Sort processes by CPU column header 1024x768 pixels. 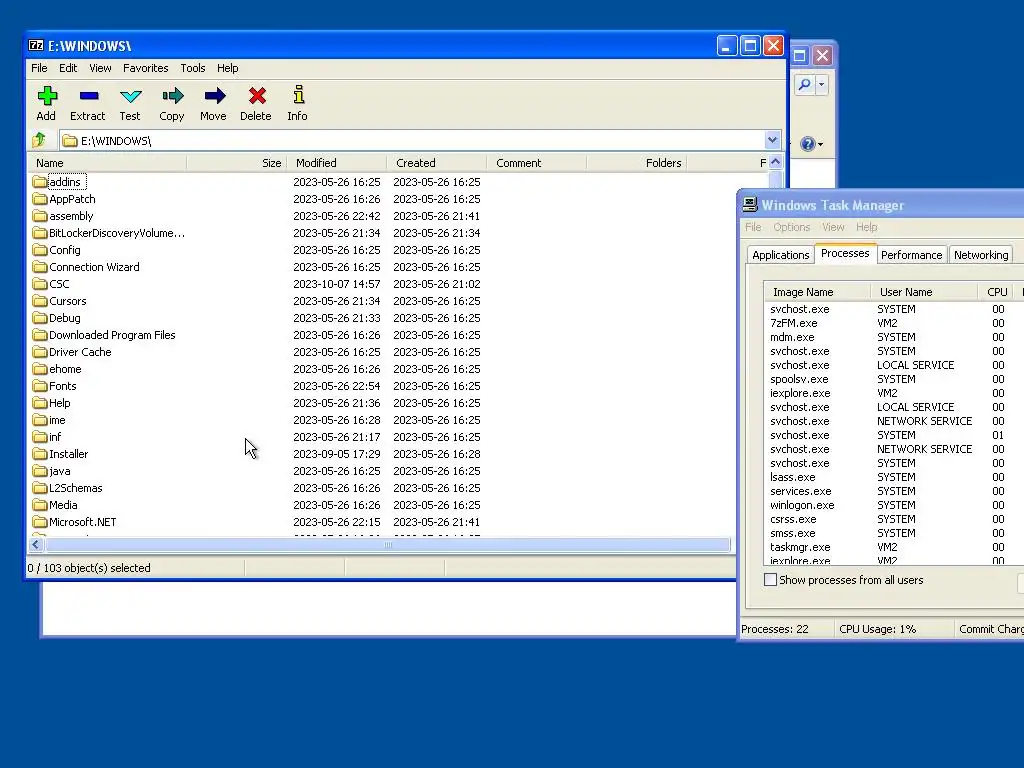coord(997,292)
